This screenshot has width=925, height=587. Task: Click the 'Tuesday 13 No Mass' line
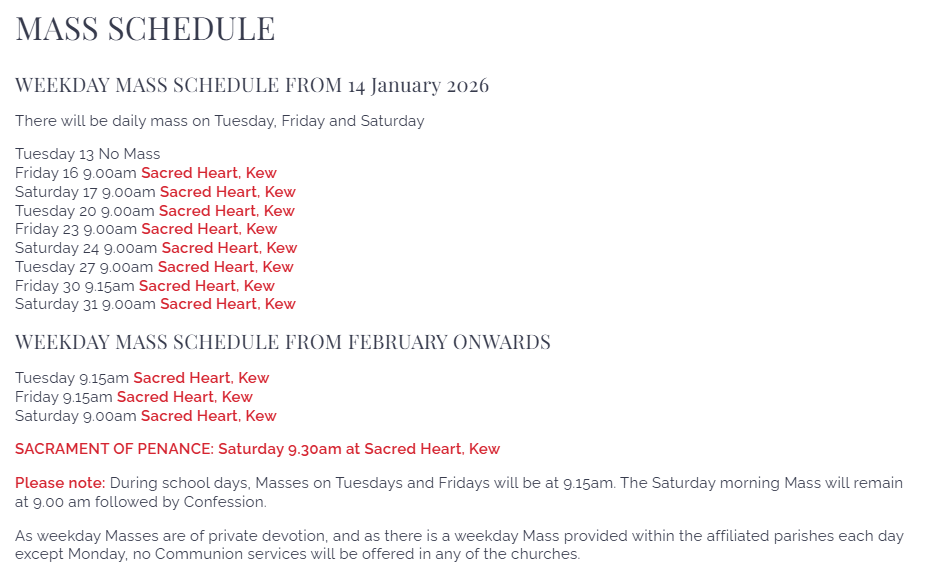87,154
